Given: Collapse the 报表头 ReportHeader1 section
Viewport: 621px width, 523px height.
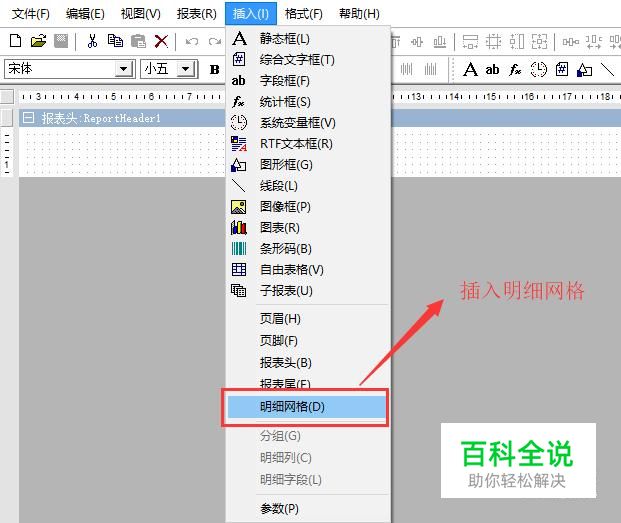Looking at the screenshot, I should click(28, 118).
